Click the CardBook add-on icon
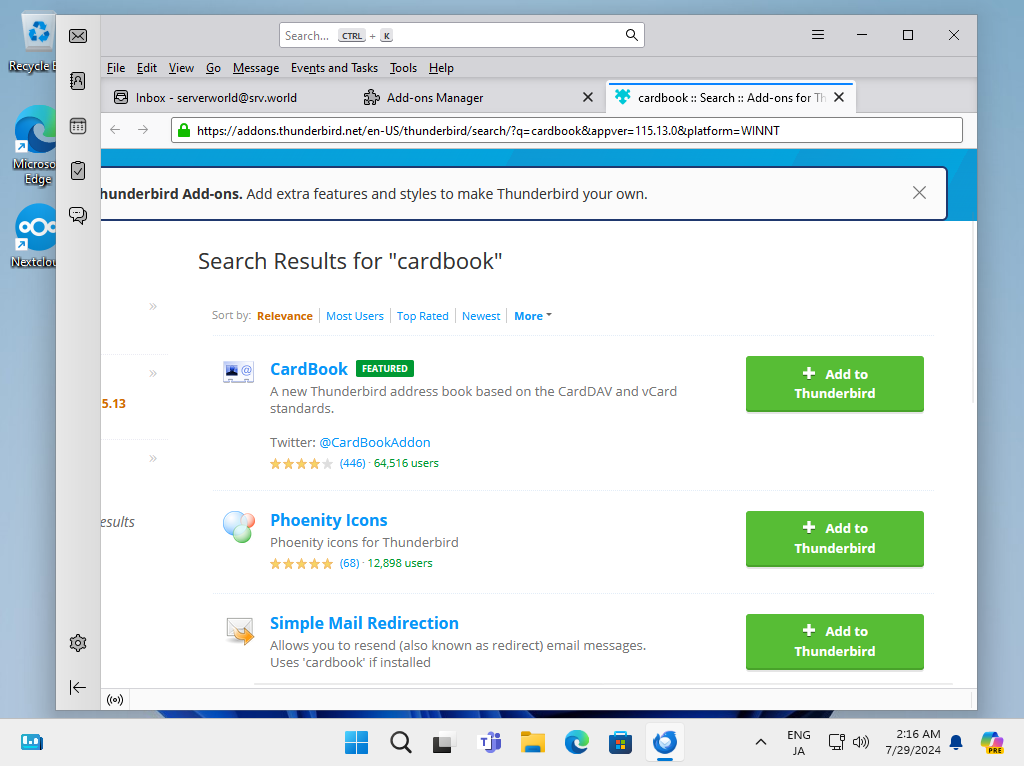The width and height of the screenshot is (1024, 766). tap(238, 372)
